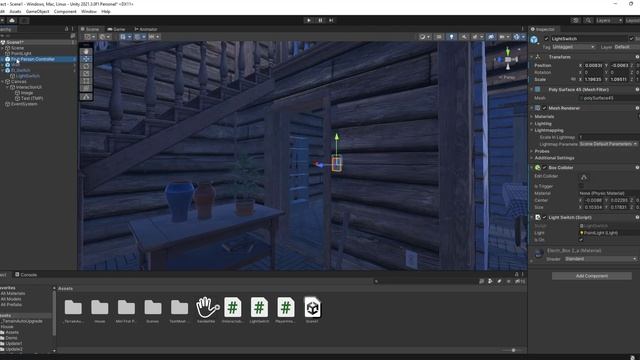The image size is (640, 360).
Task: Click the Add Component button
Action: [x=592, y=276]
